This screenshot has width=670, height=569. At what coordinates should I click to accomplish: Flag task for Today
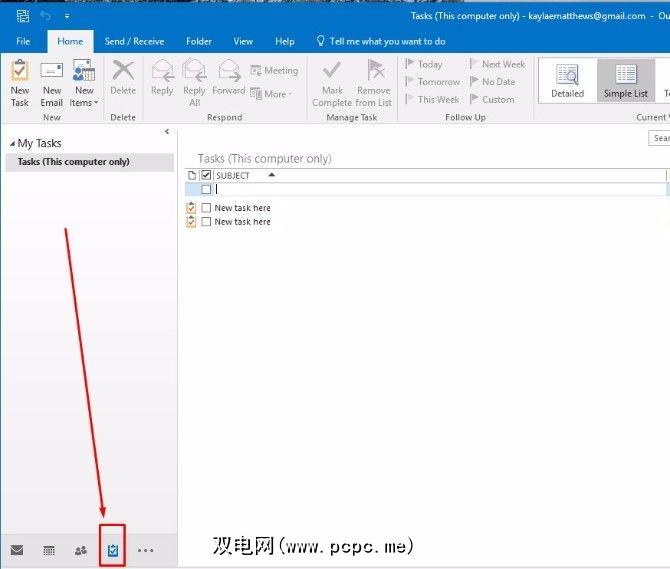424,64
